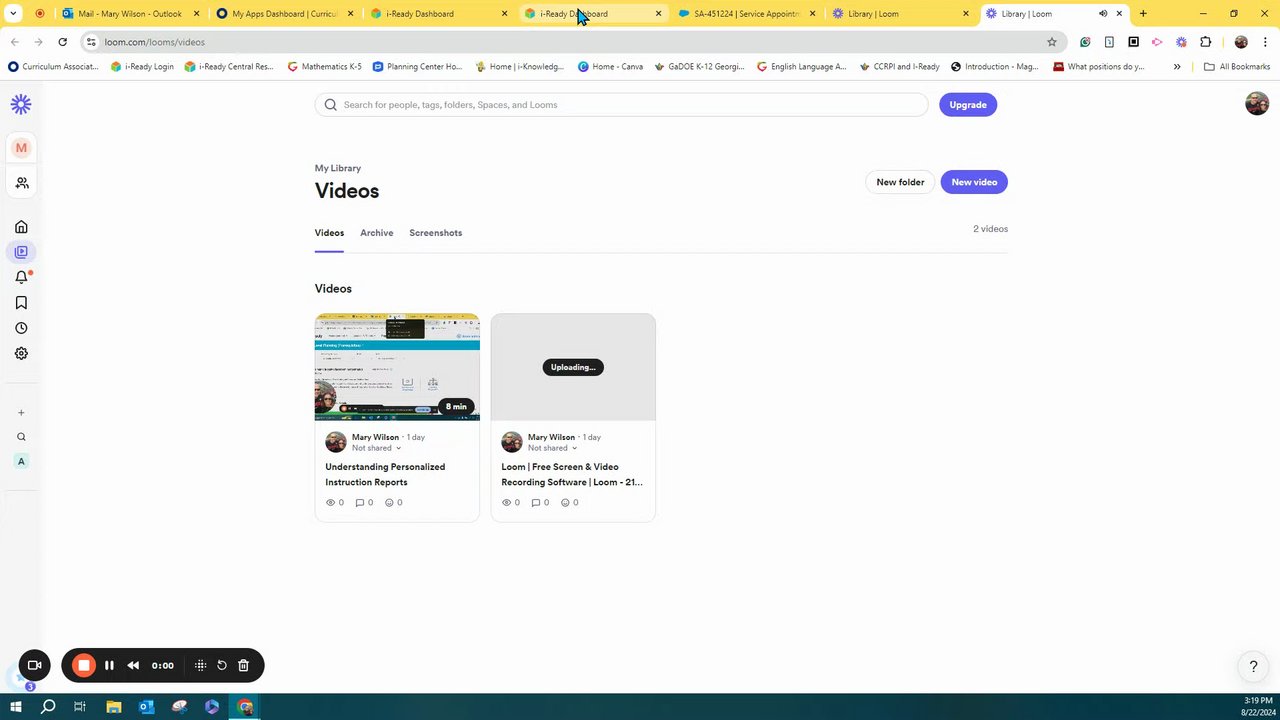Open the Extensions puzzle icon in Chrome
The height and width of the screenshot is (720, 1280).
[1205, 42]
